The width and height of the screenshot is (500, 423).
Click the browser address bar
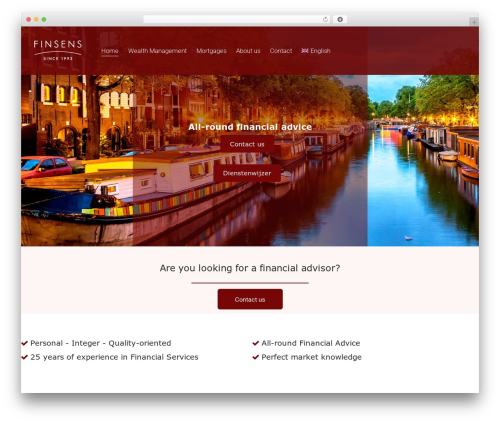tap(237, 20)
